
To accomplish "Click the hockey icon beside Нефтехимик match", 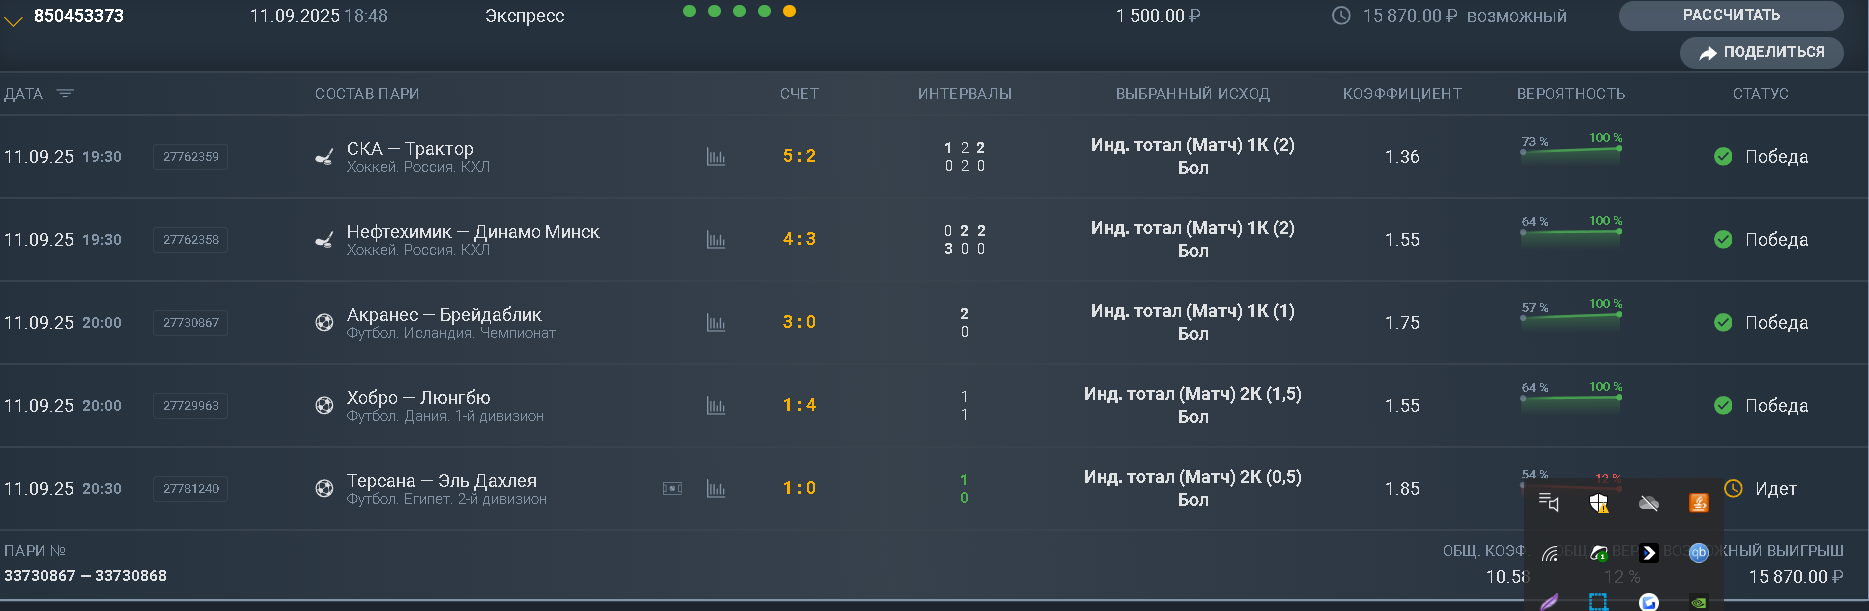I will 324,240.
